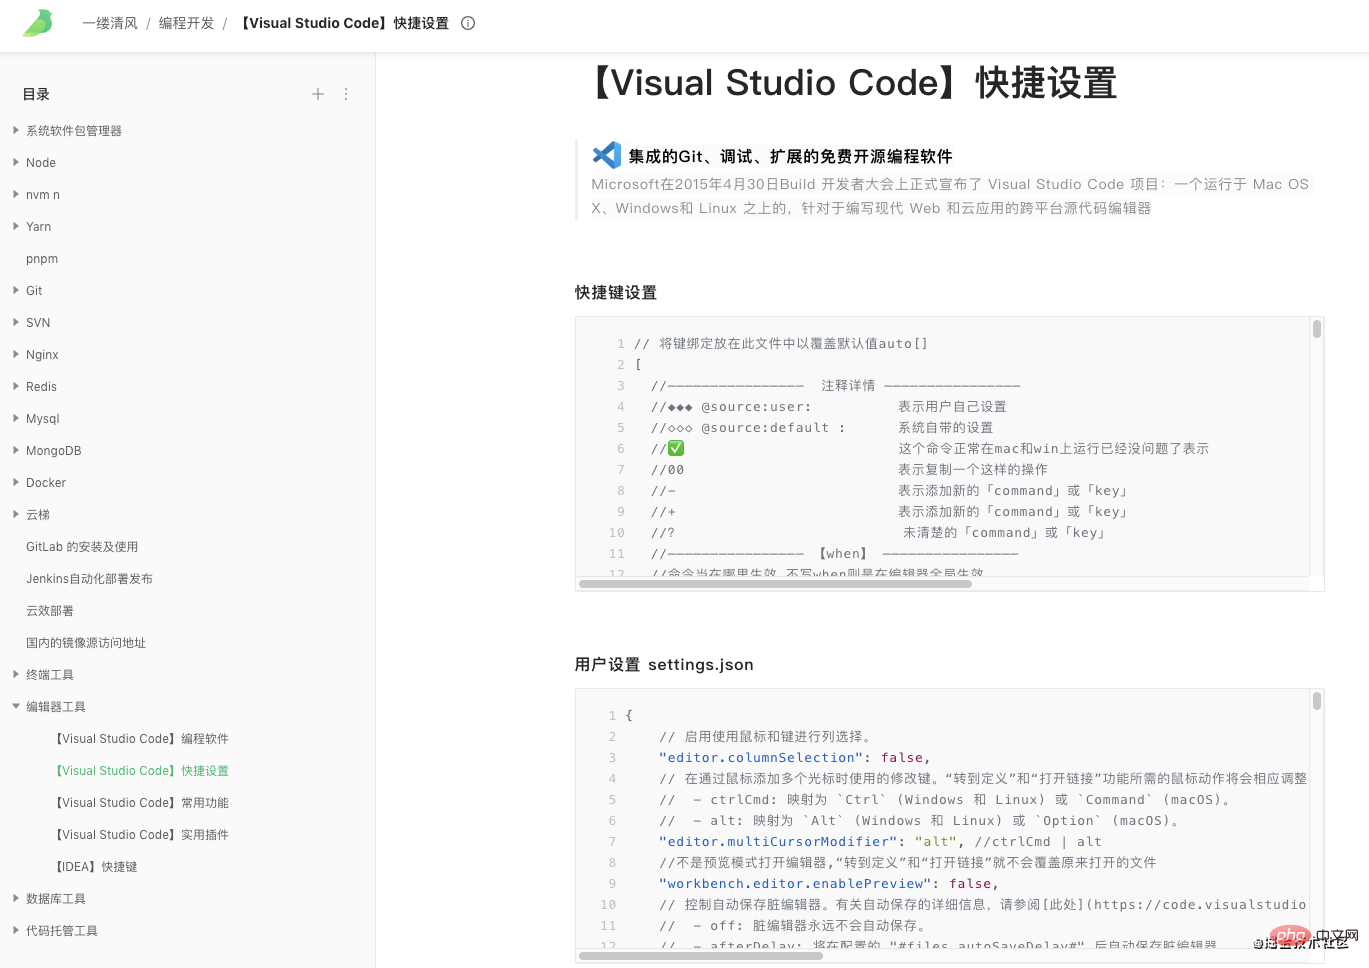Image resolution: width=1369 pixels, height=968 pixels.
Task: Click the info icon beside page title
Action: click(468, 23)
